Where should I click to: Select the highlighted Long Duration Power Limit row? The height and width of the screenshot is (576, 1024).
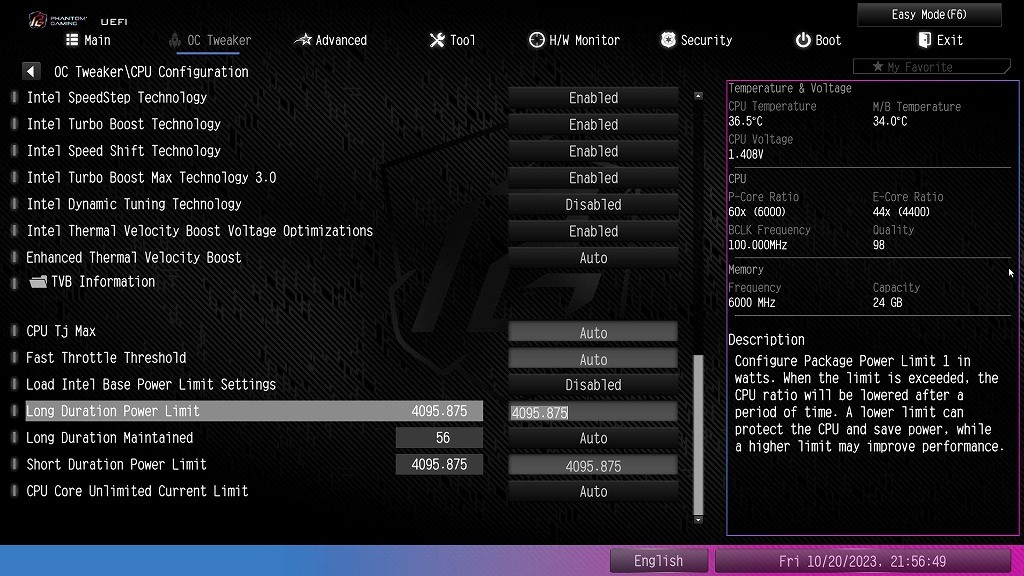pos(254,411)
